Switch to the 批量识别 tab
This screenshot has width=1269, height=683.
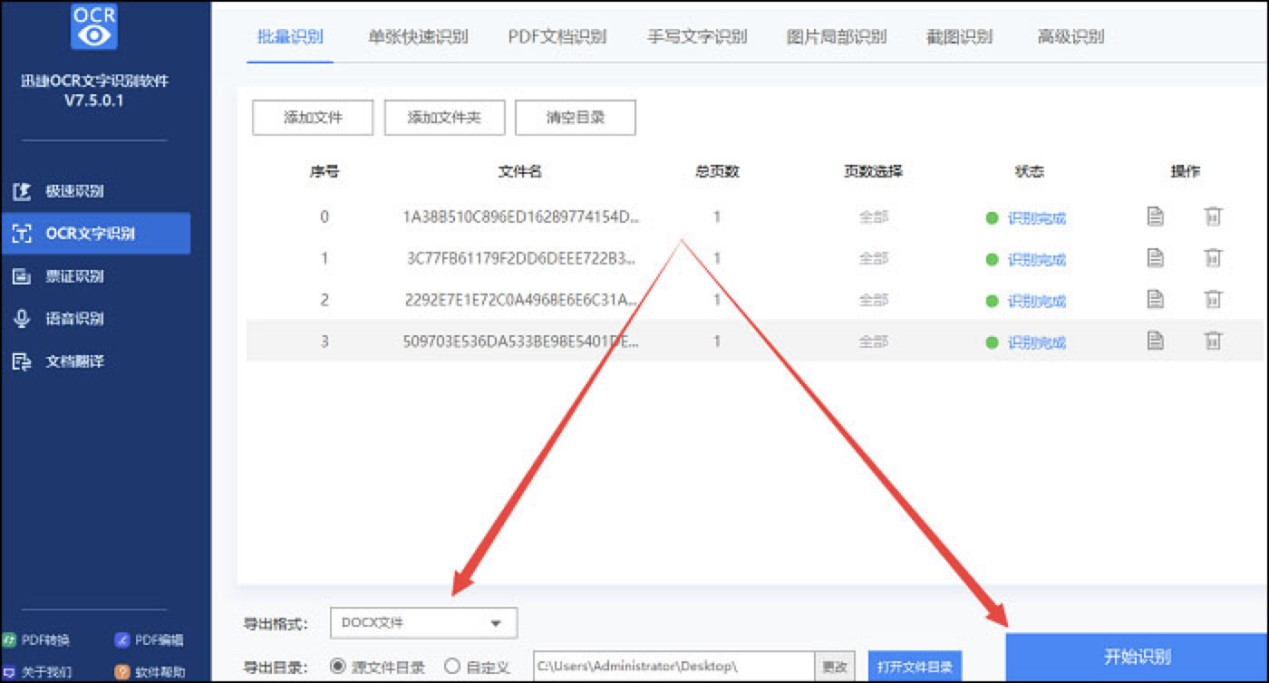click(x=290, y=37)
